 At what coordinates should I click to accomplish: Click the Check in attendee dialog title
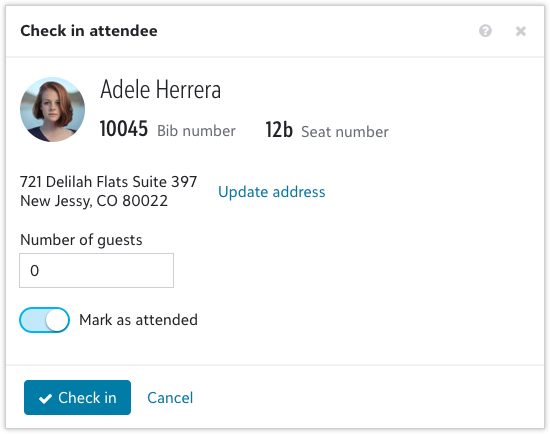point(89,31)
